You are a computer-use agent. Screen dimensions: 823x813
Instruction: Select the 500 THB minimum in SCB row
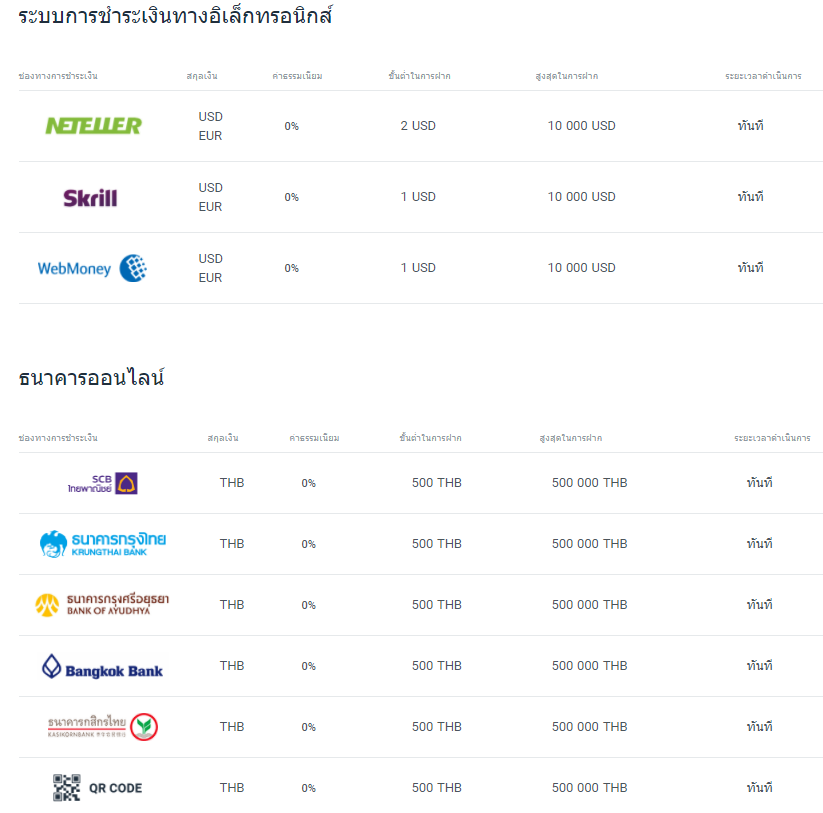tap(437, 483)
